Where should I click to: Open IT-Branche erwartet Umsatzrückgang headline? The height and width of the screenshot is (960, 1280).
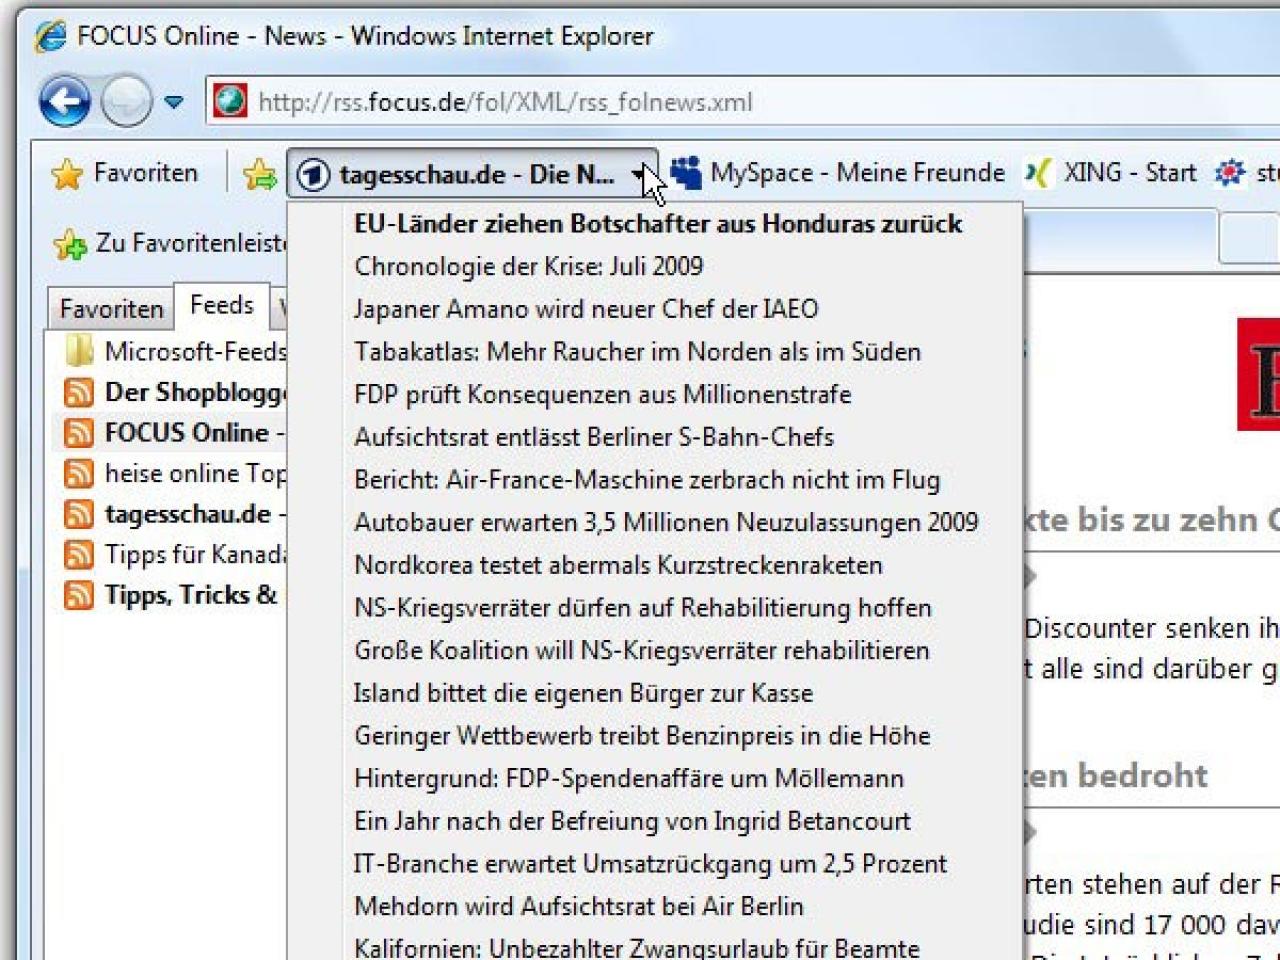click(657, 864)
